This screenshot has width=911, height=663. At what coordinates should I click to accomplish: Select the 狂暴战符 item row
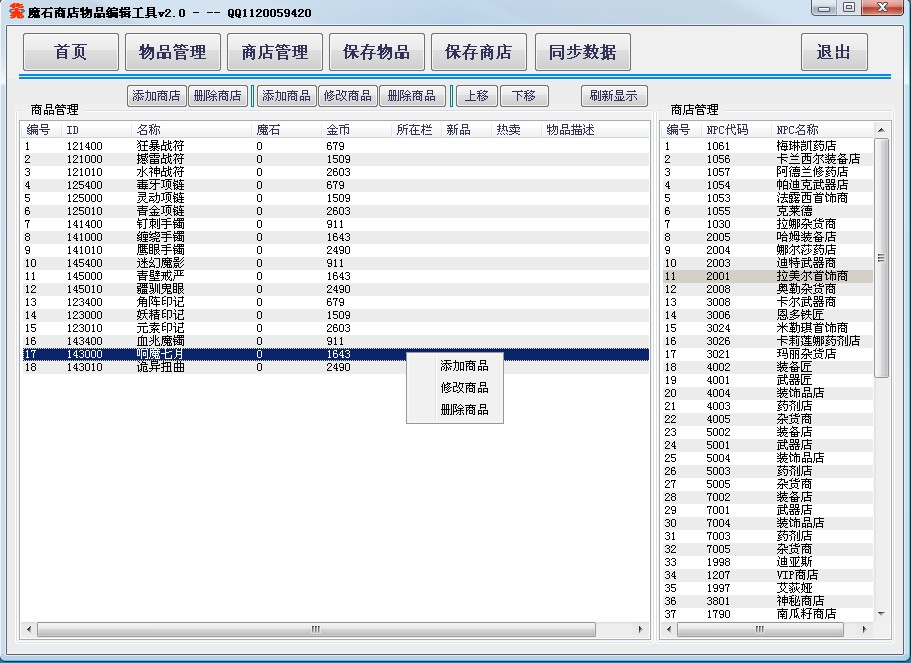(x=160, y=146)
